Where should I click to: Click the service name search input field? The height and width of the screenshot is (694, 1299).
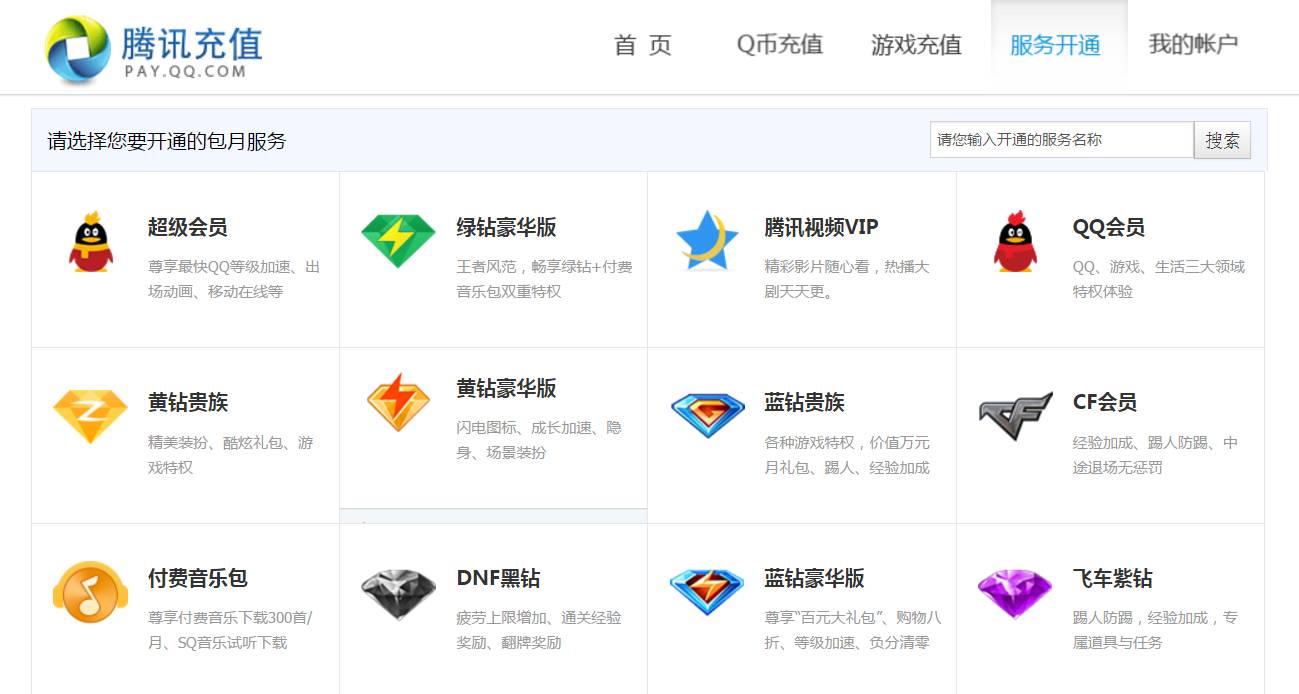point(1060,140)
